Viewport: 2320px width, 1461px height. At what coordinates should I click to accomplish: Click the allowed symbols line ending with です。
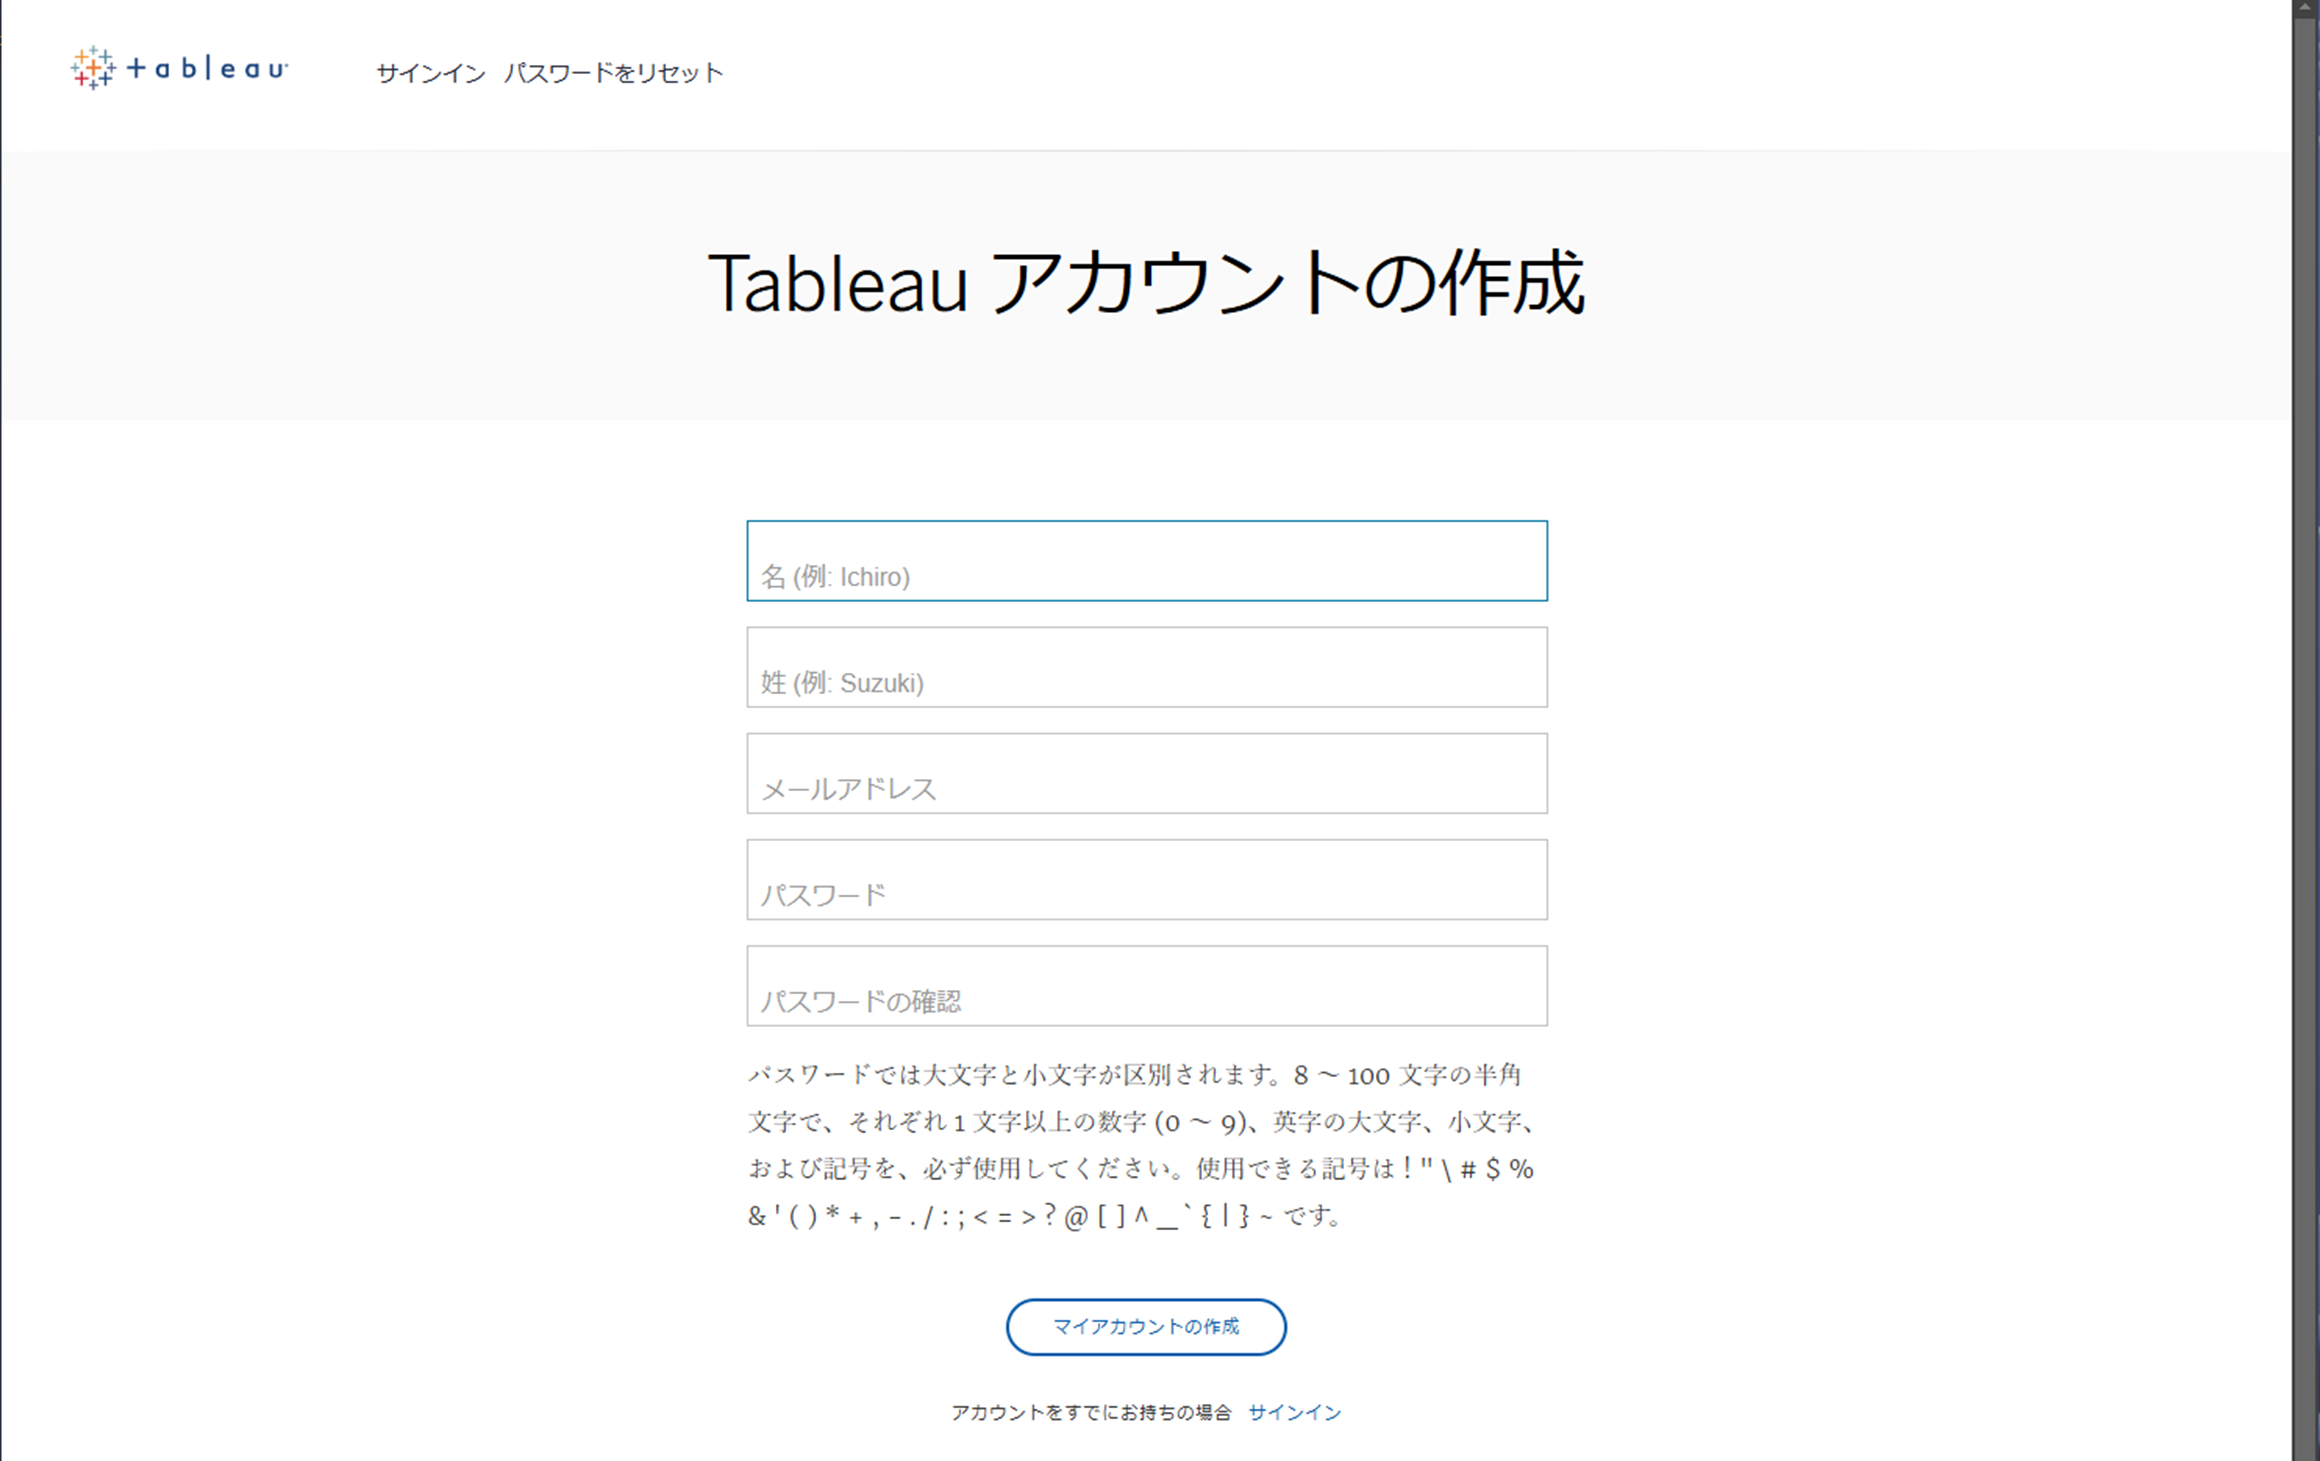(1044, 1216)
